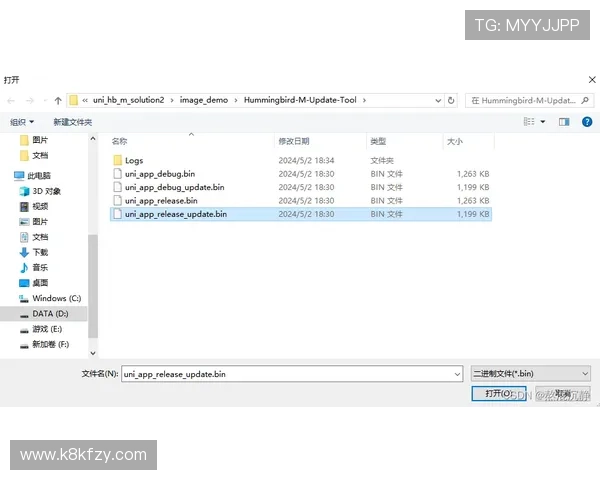Expand the view options dropdown arrow
600x480 pixels.
543,122
